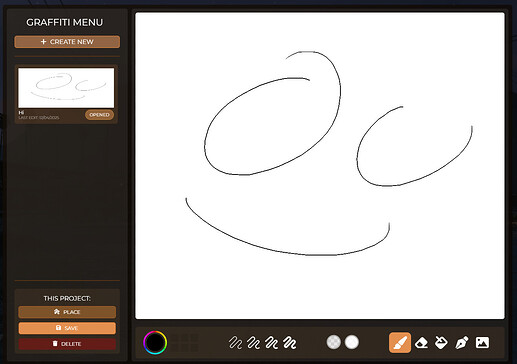
Task: Select the eraser tool
Action: click(421, 343)
